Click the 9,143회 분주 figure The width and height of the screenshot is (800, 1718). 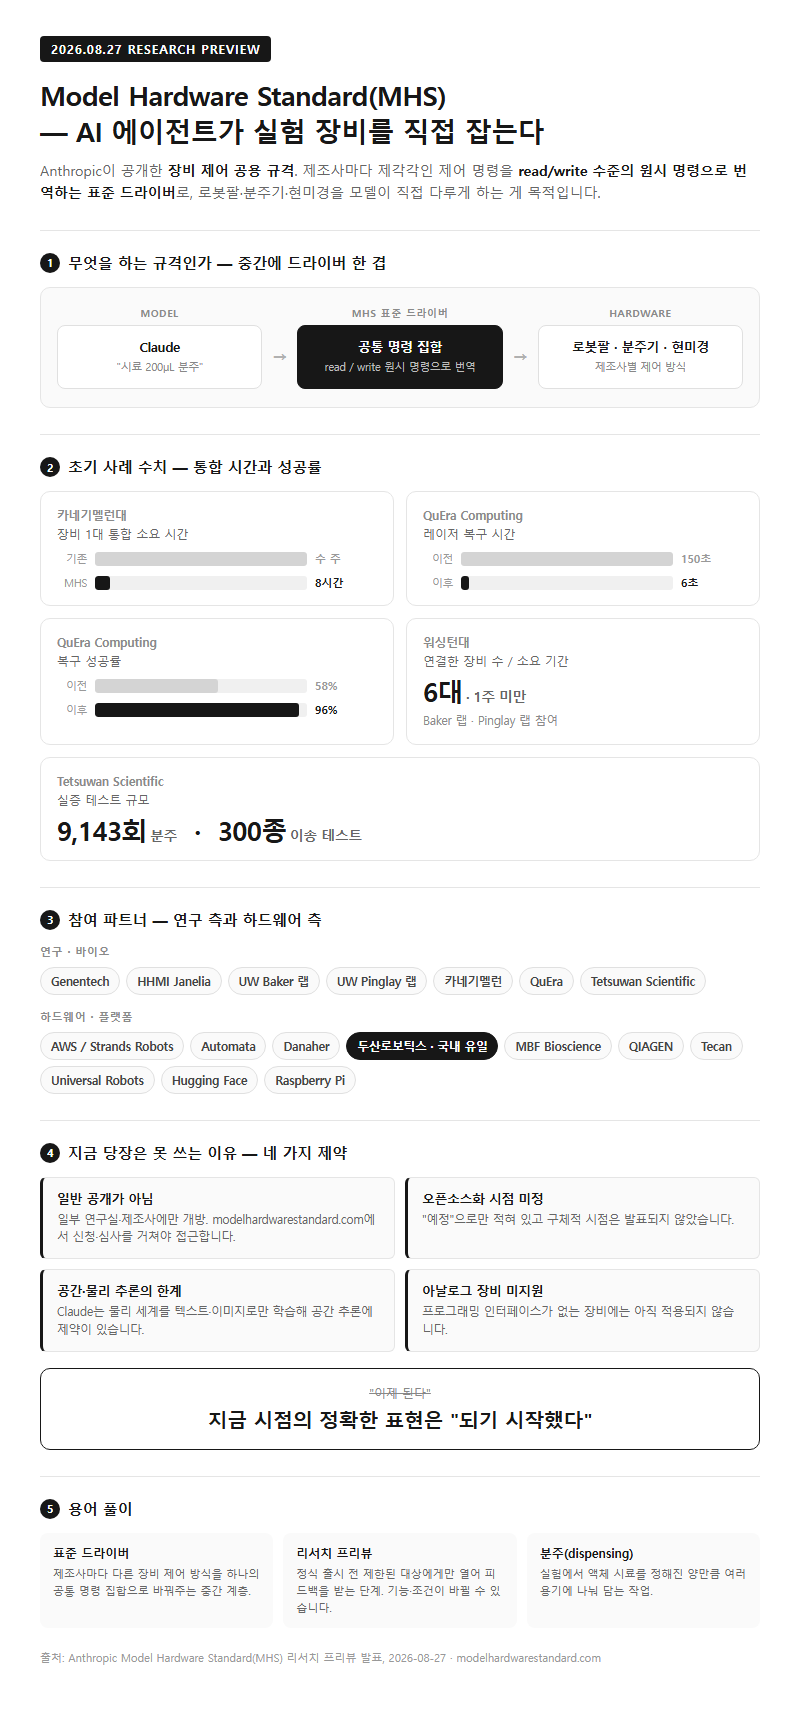(117, 832)
